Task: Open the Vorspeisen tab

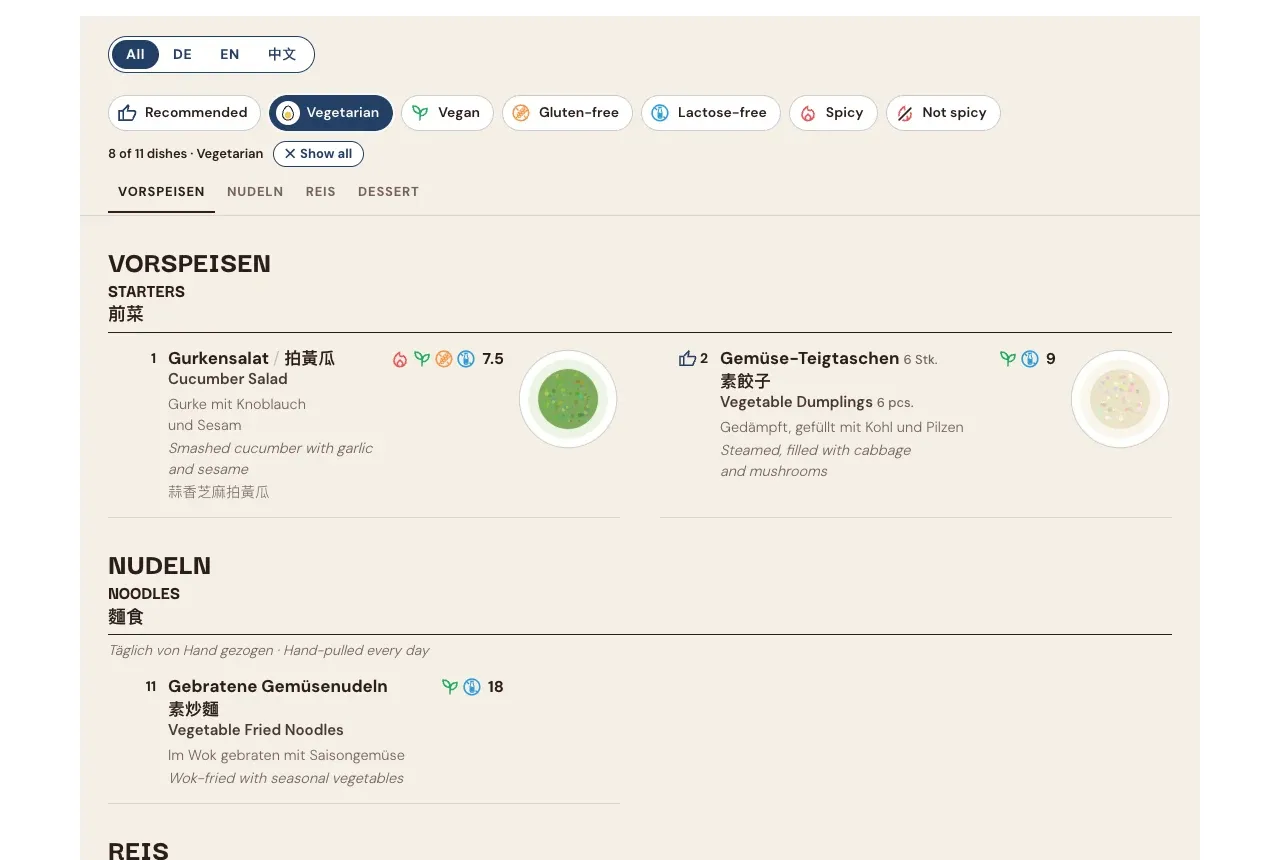Action: 161,192
